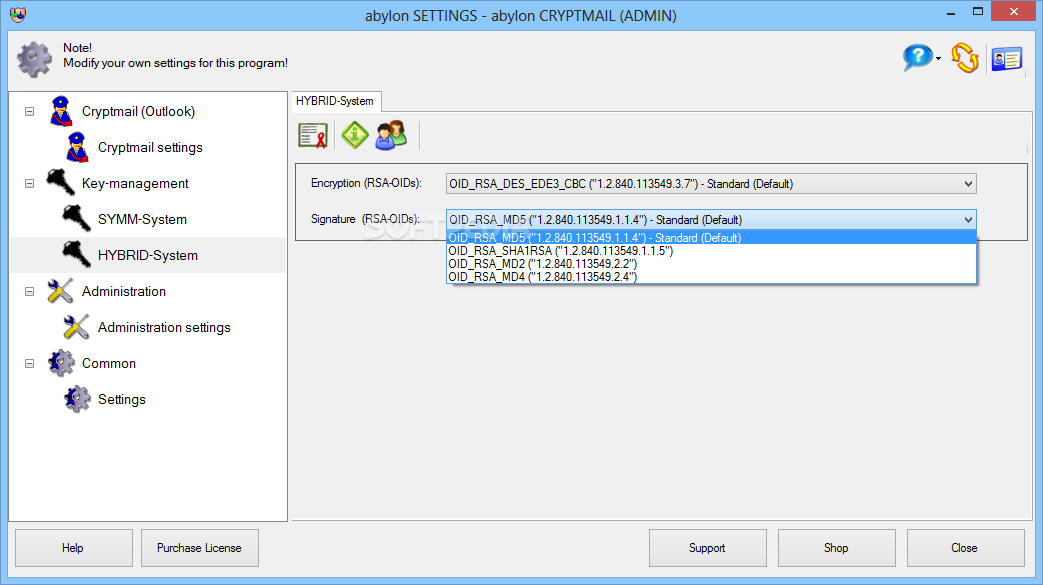This screenshot has height=585, width=1043.
Task: Click the key icon beside SYMM-System
Action: pyautogui.click(x=76, y=218)
